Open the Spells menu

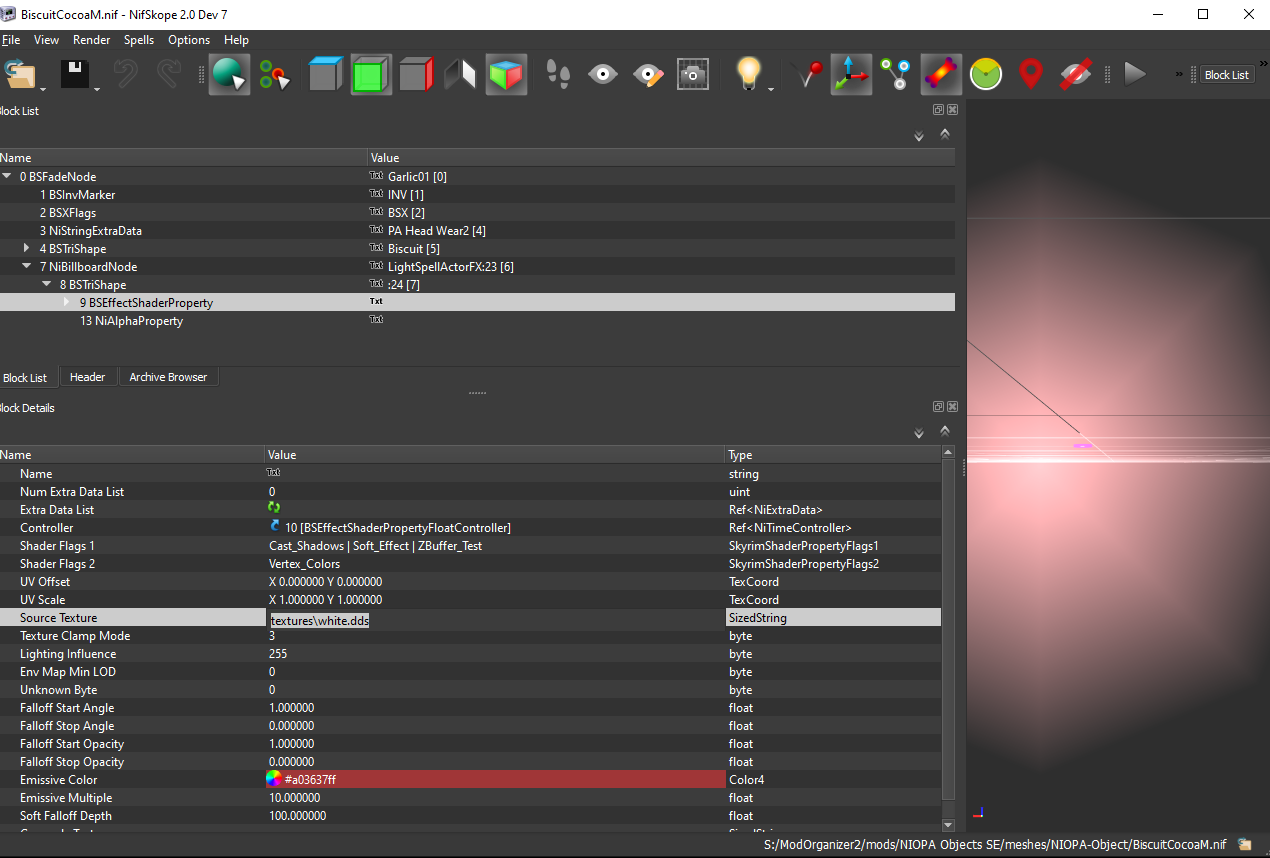(x=139, y=40)
